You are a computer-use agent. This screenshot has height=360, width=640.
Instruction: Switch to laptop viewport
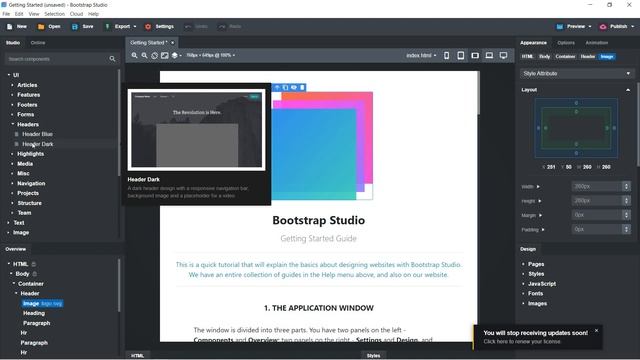(489, 55)
